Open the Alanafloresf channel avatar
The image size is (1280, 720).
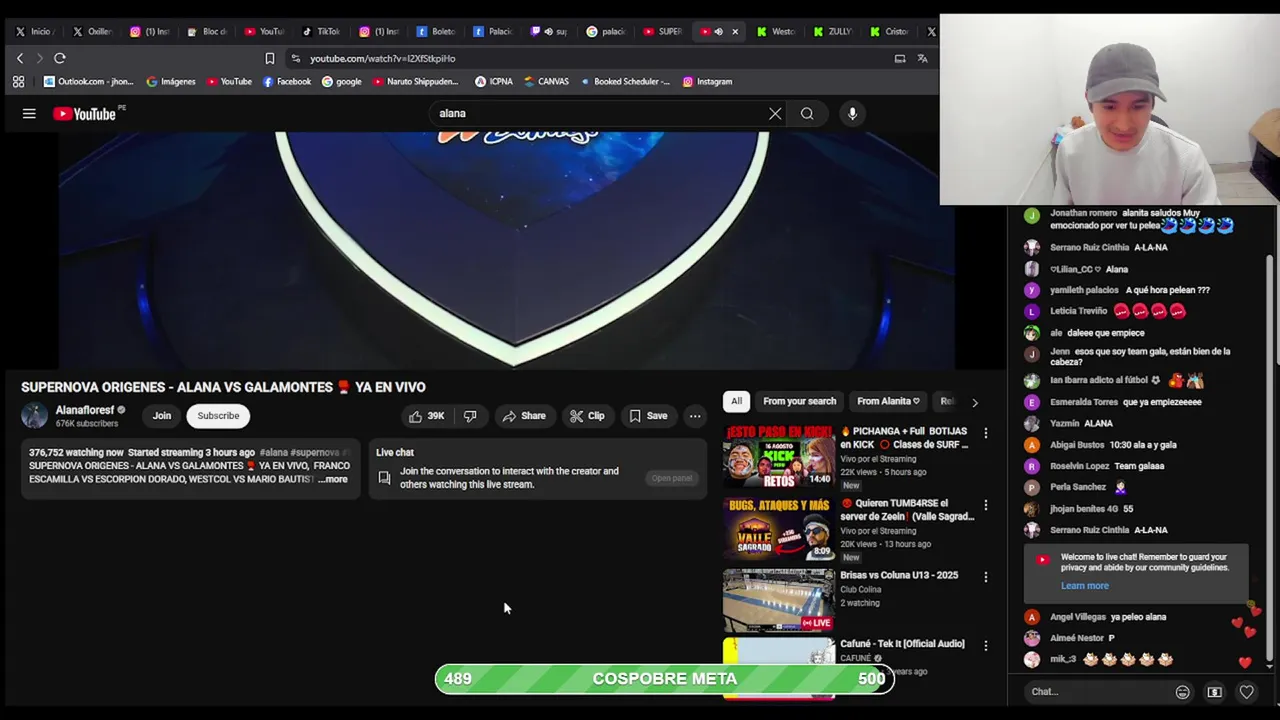[35, 416]
